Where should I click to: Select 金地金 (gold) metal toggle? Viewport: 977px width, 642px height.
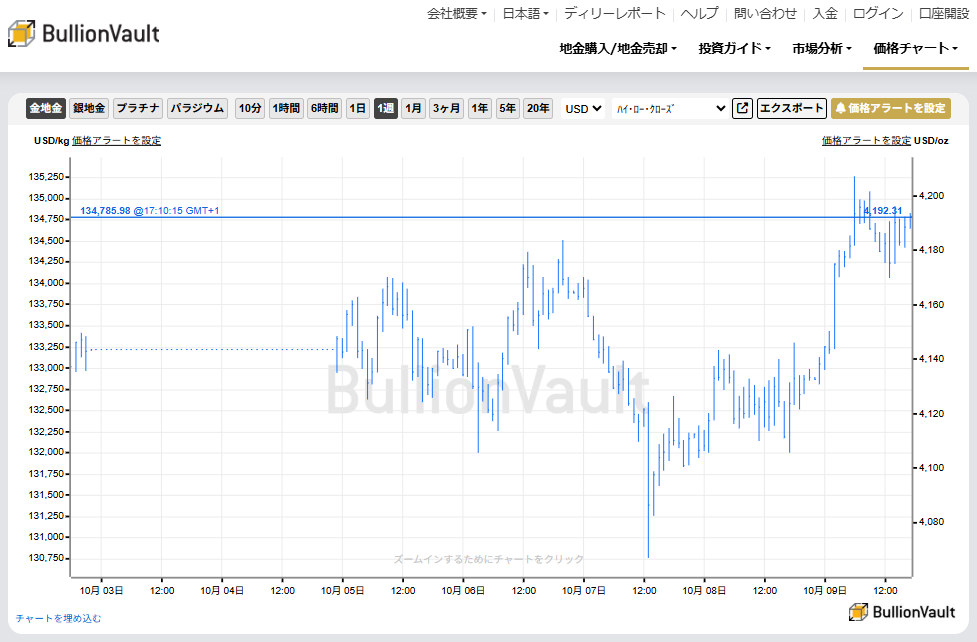[x=46, y=108]
